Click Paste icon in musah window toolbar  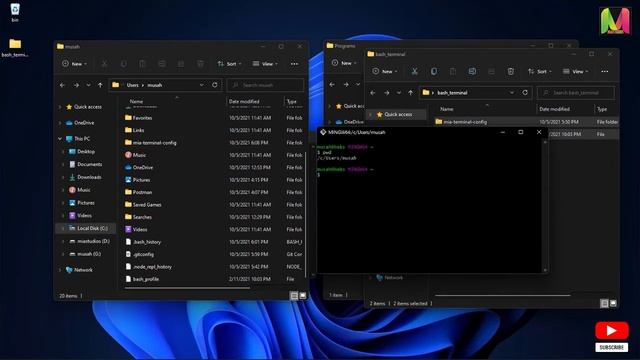pos(142,64)
